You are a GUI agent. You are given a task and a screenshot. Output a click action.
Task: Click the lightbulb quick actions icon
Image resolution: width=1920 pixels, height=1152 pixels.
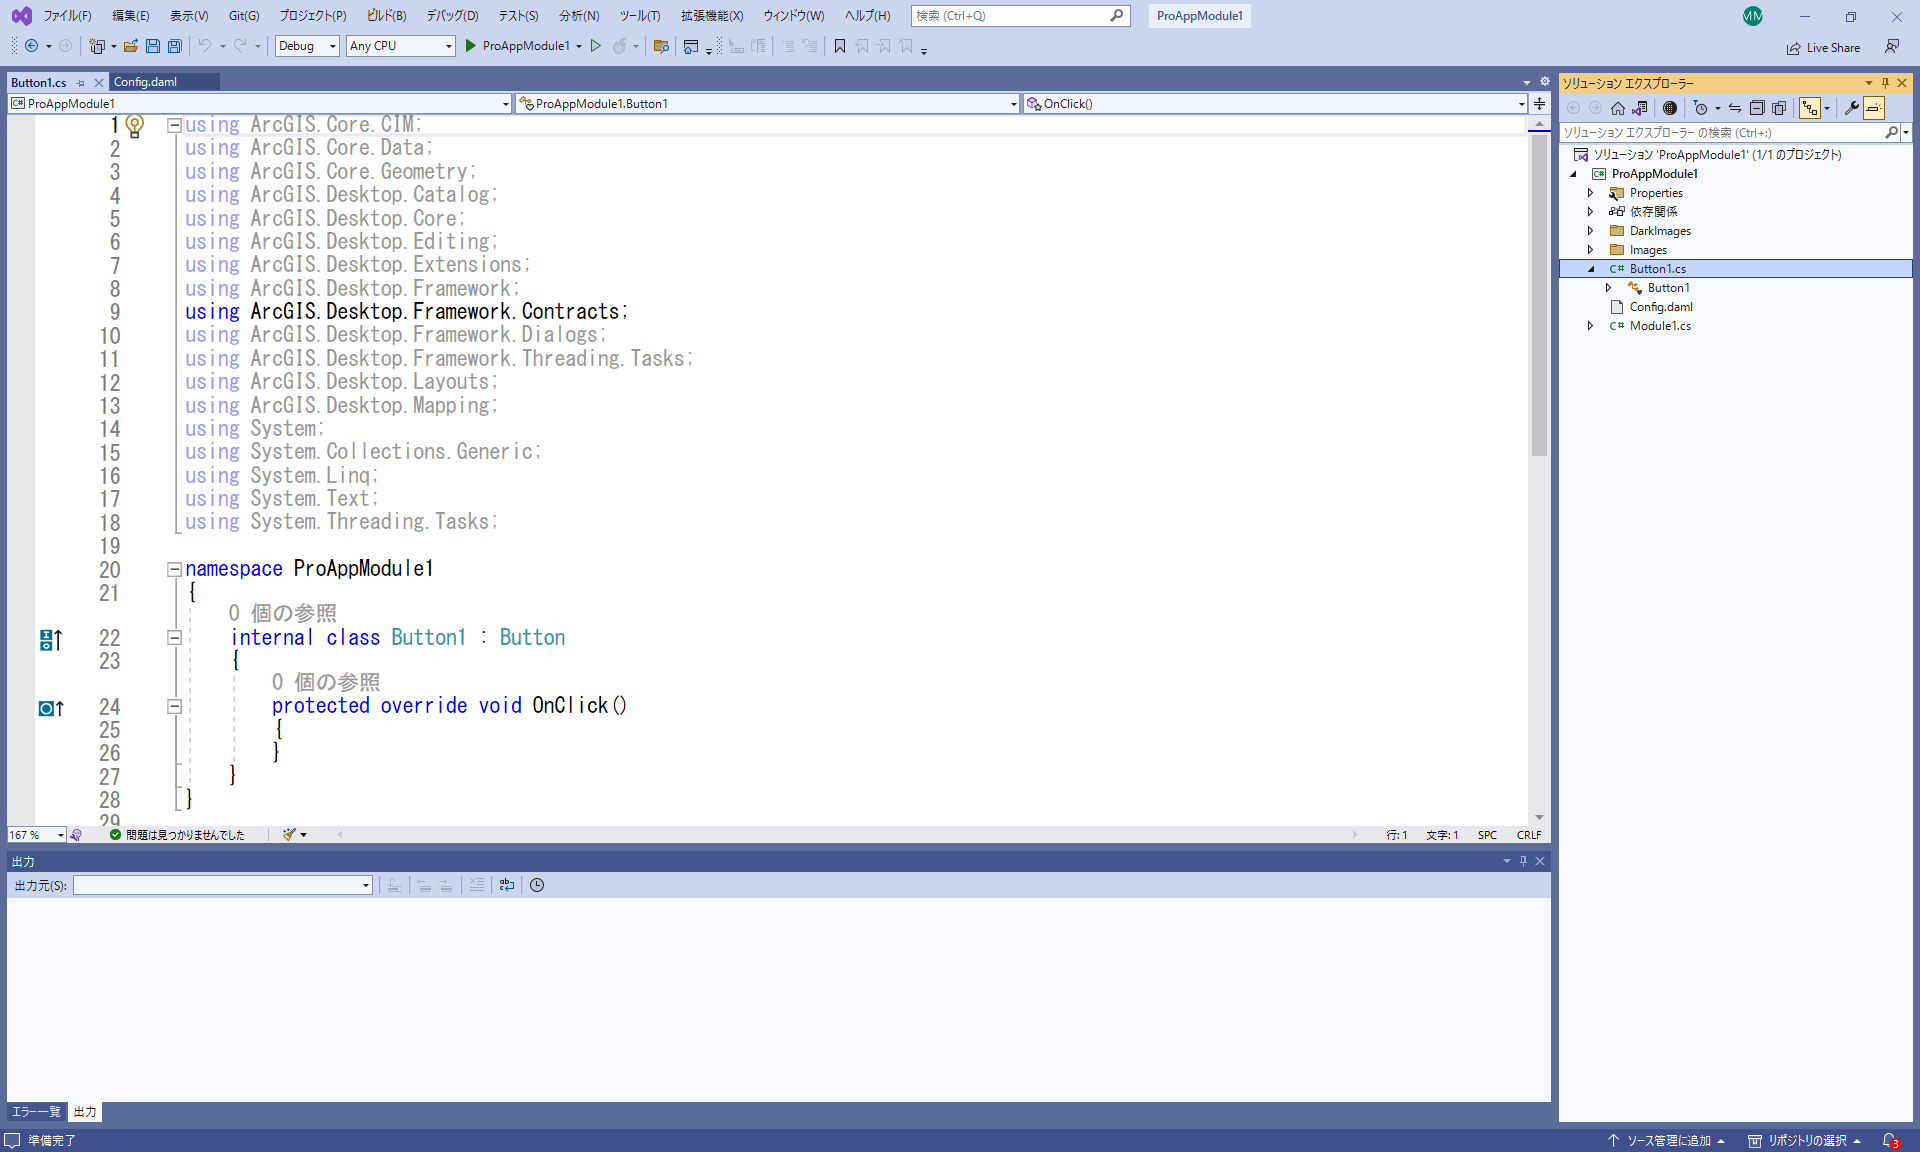(135, 125)
